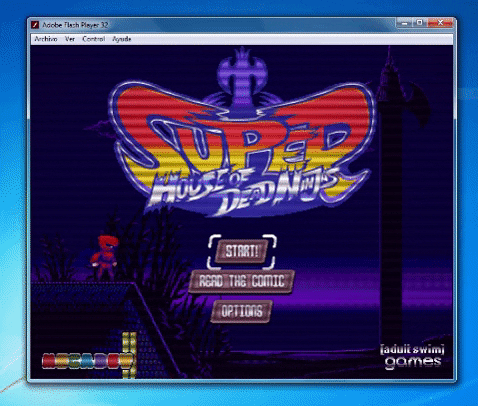This screenshot has width=478, height=406.
Task: Open the Ayuda menu
Action: tap(122, 39)
